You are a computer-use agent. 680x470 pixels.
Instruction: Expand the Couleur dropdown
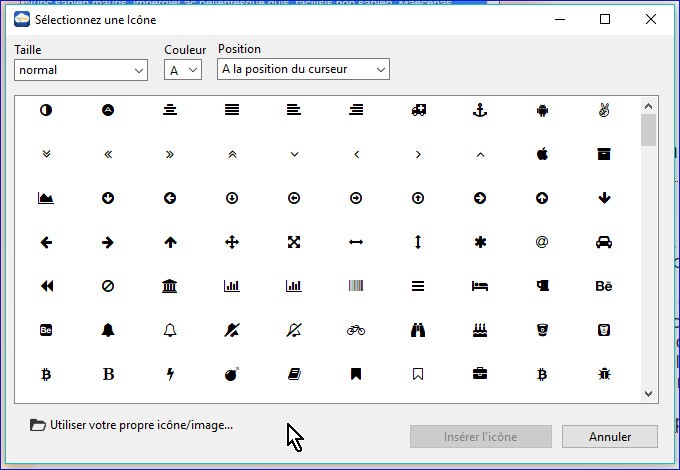tap(184, 70)
